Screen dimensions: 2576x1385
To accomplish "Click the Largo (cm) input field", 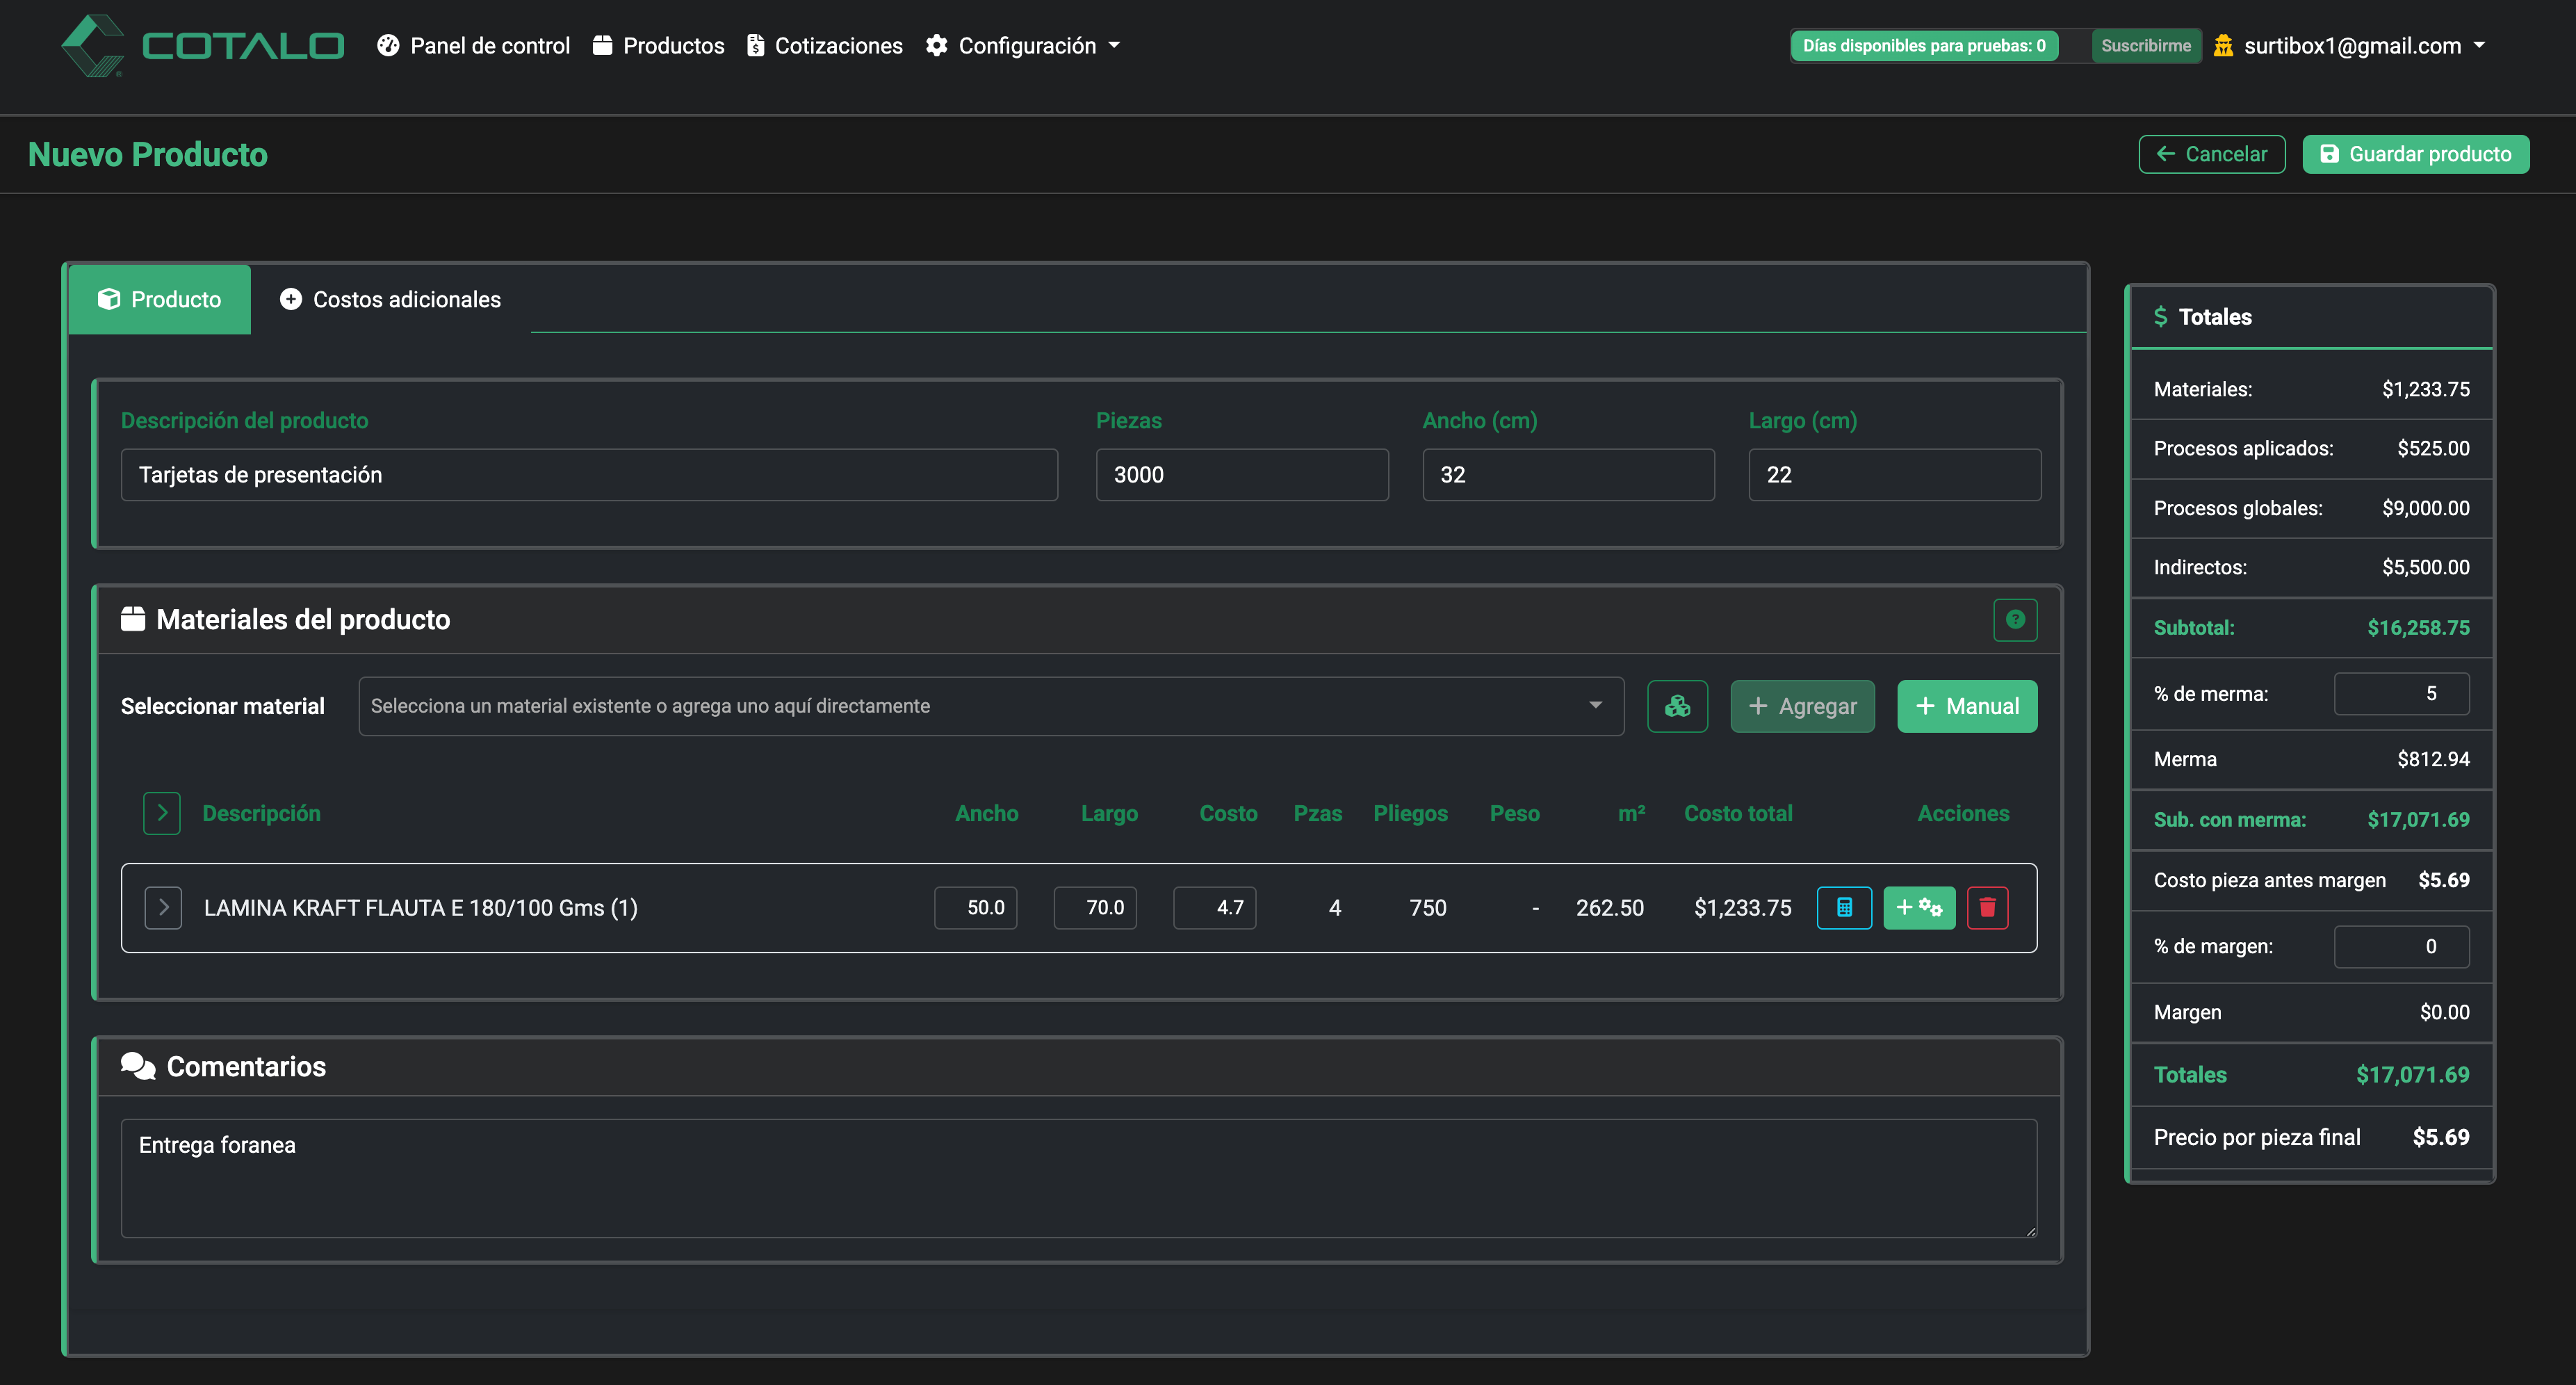I will 1894,475.
